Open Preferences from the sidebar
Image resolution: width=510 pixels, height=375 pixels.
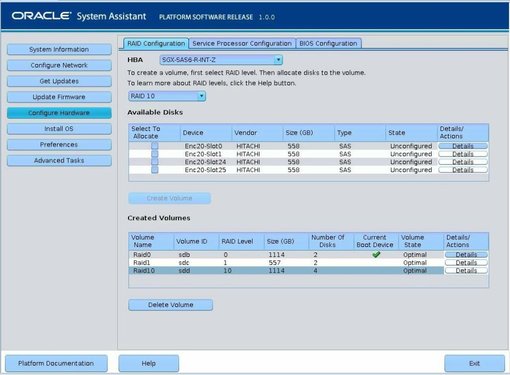pos(59,145)
